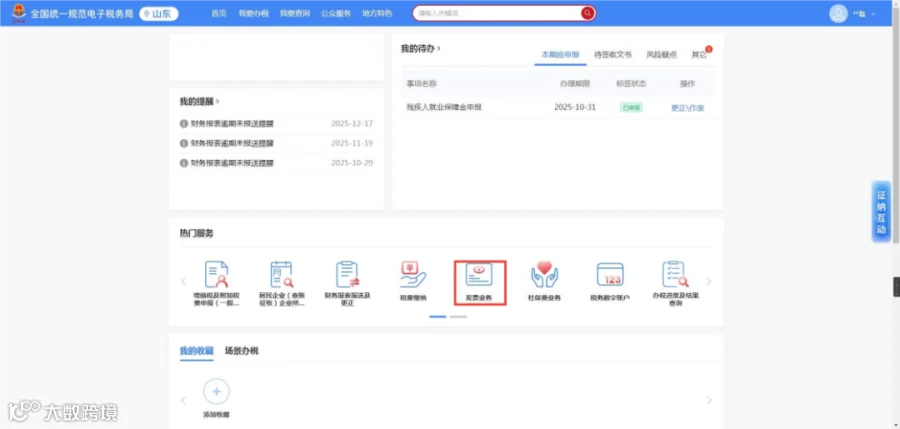Image resolution: width=900 pixels, height=429 pixels.
Task: Click the red badge on 其它 tab
Action: (x=709, y=49)
